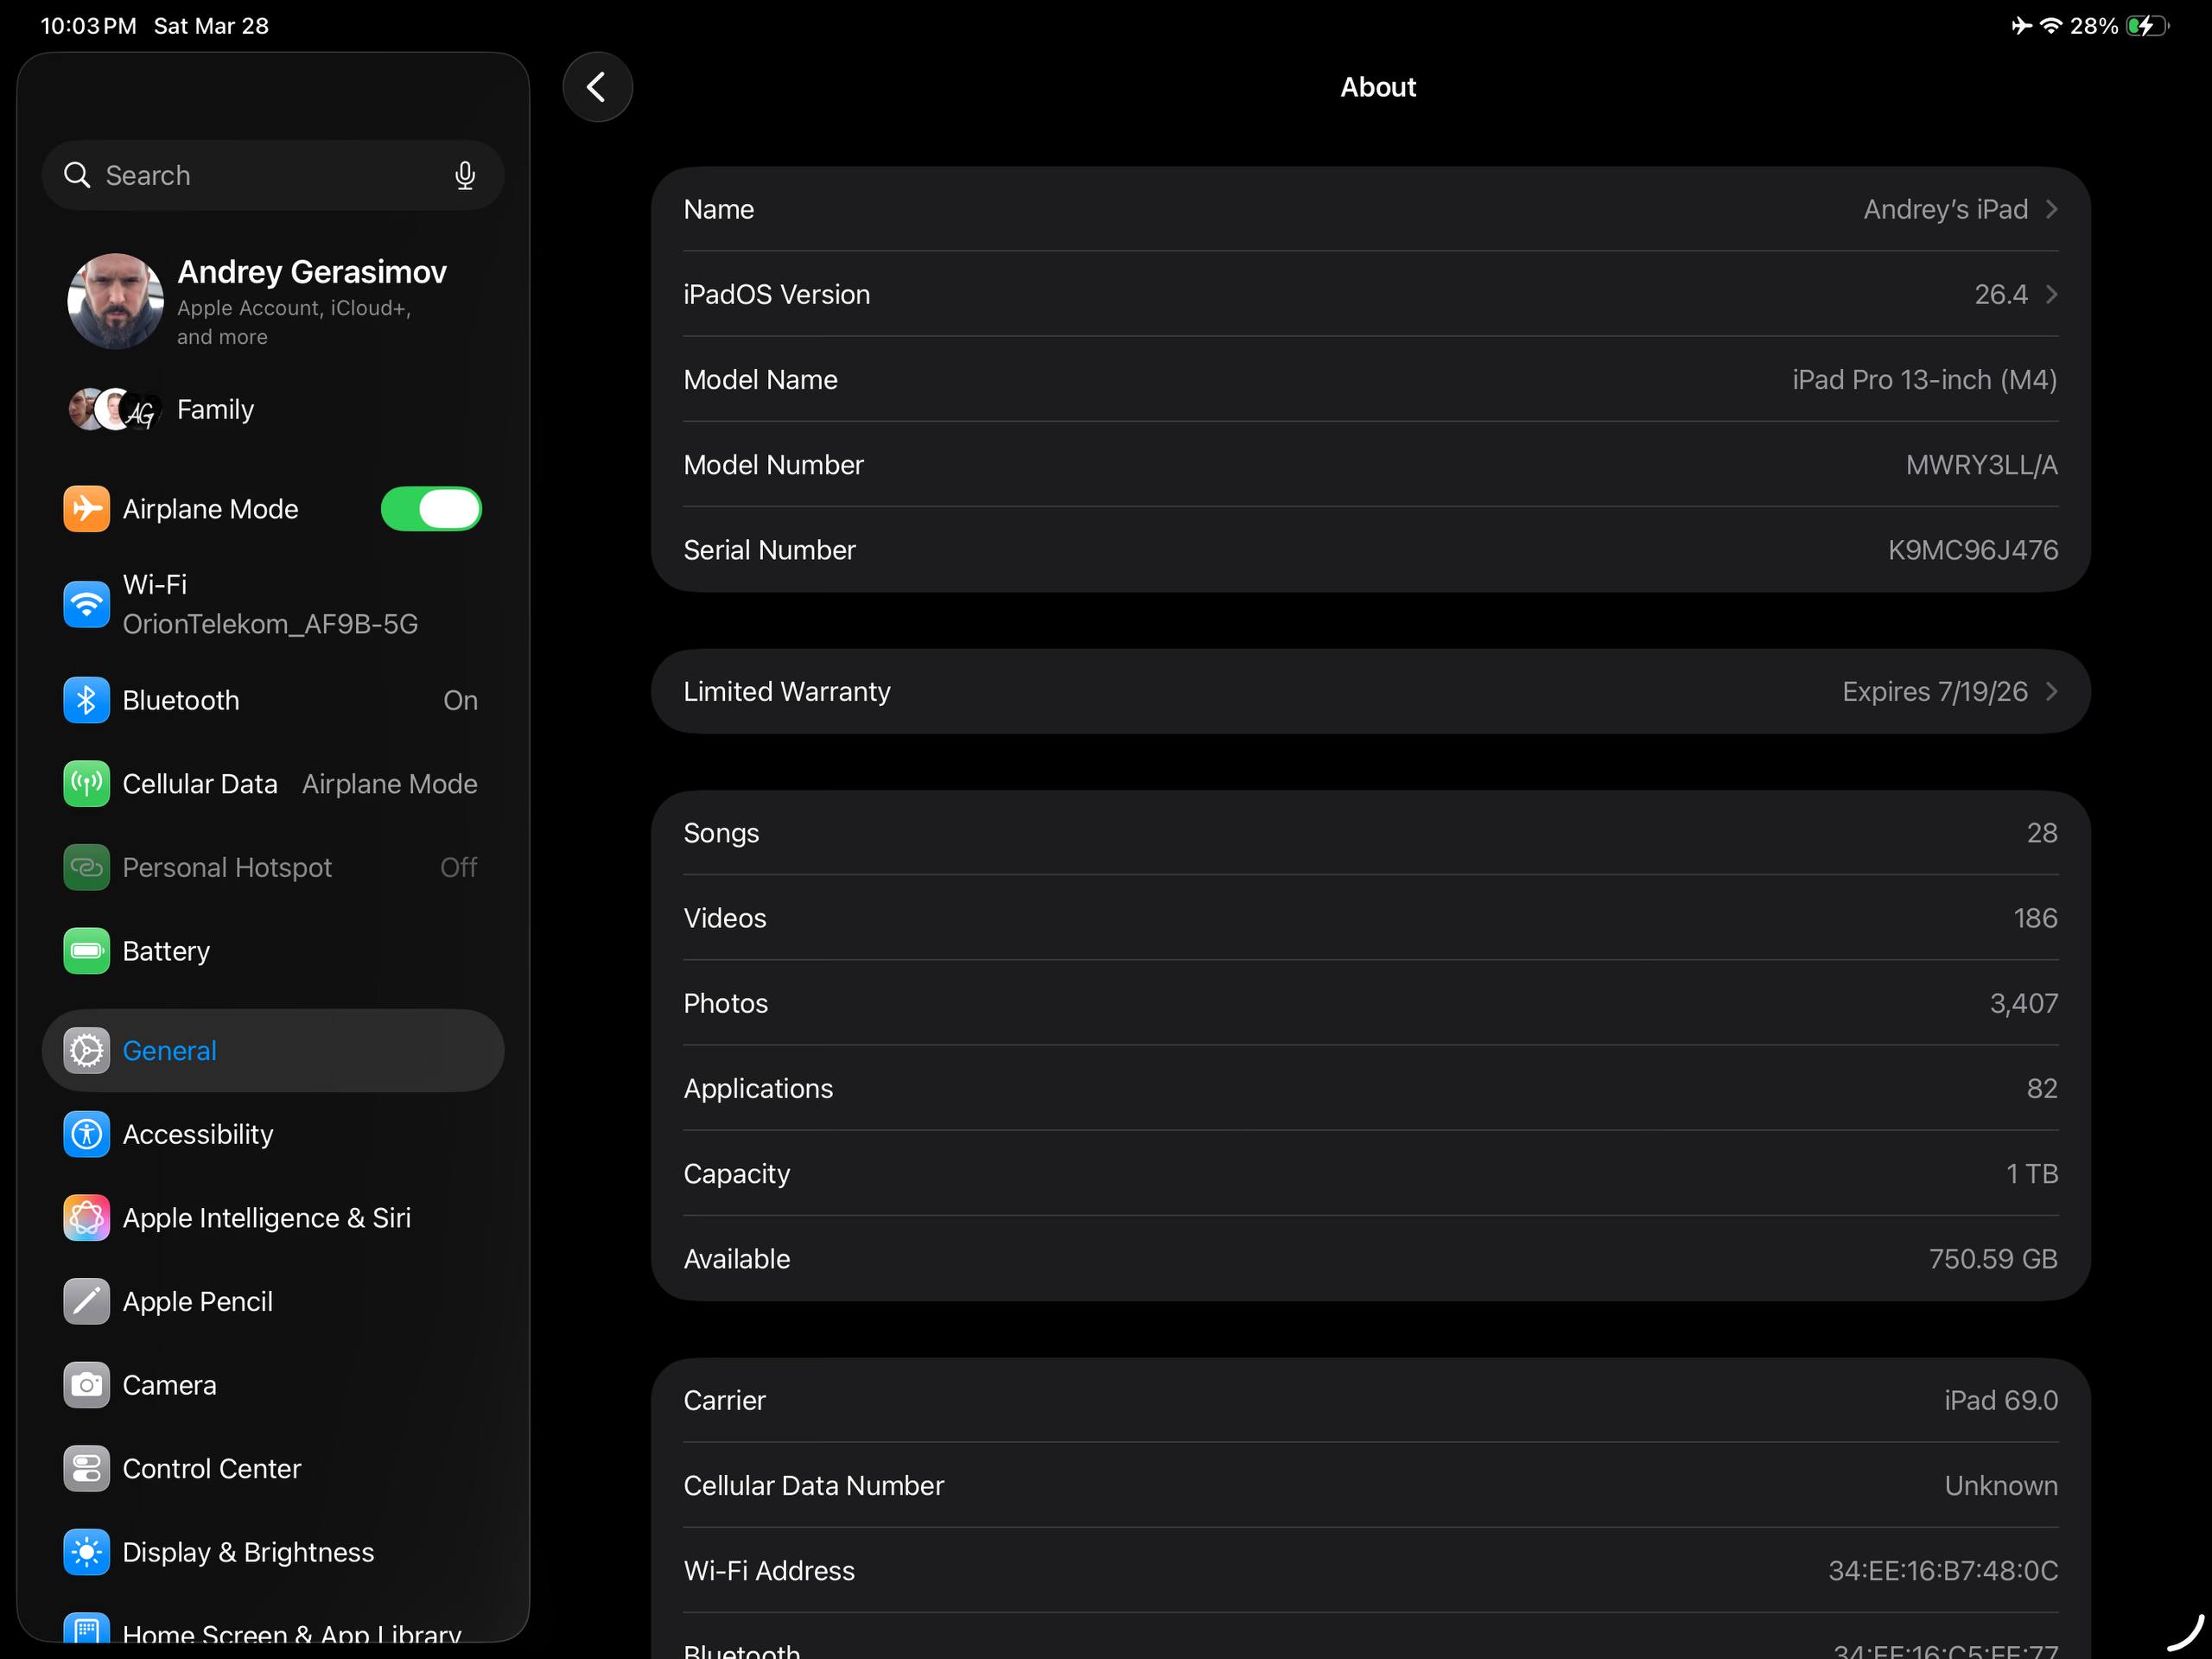This screenshot has width=2212, height=1659.
Task: Click the green Battery icon
Action: (86, 951)
